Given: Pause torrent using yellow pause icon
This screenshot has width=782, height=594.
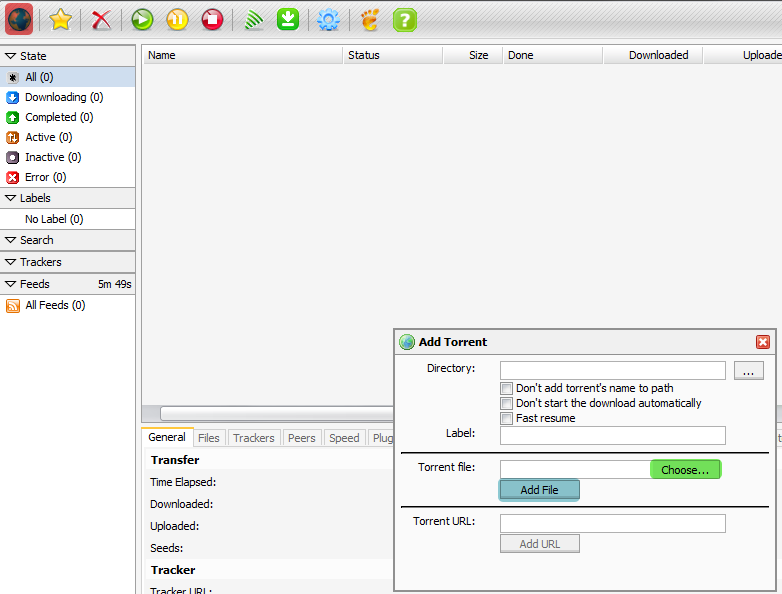Looking at the screenshot, I should [x=176, y=19].
